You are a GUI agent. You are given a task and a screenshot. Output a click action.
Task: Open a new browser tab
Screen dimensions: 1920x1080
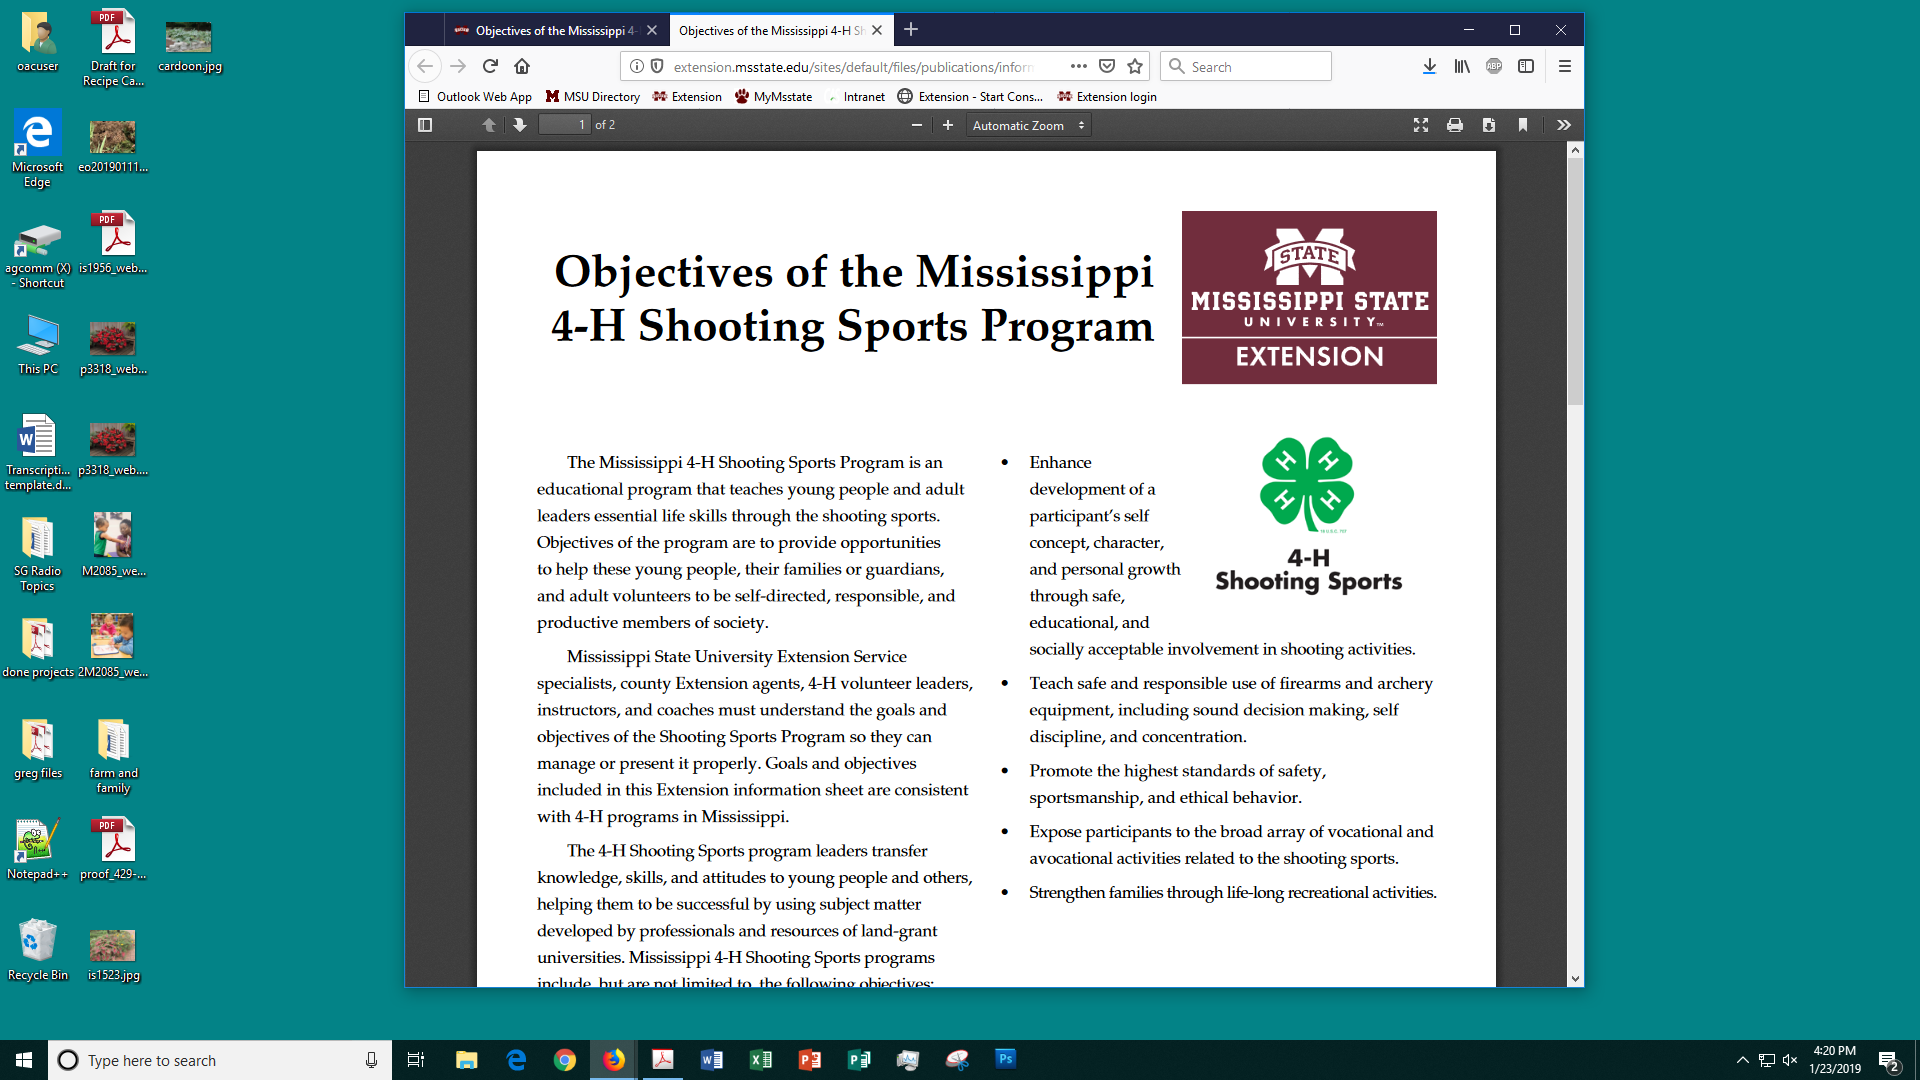(911, 30)
